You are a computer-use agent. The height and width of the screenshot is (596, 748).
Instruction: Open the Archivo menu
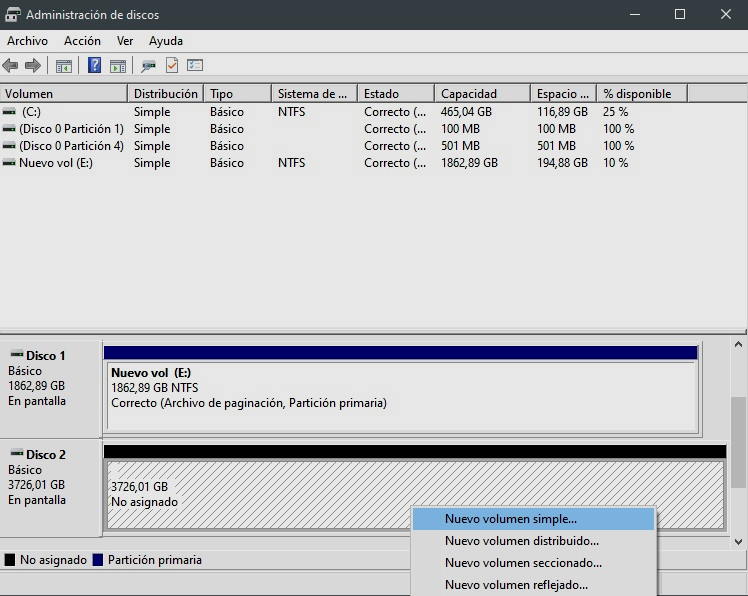pyautogui.click(x=27, y=41)
